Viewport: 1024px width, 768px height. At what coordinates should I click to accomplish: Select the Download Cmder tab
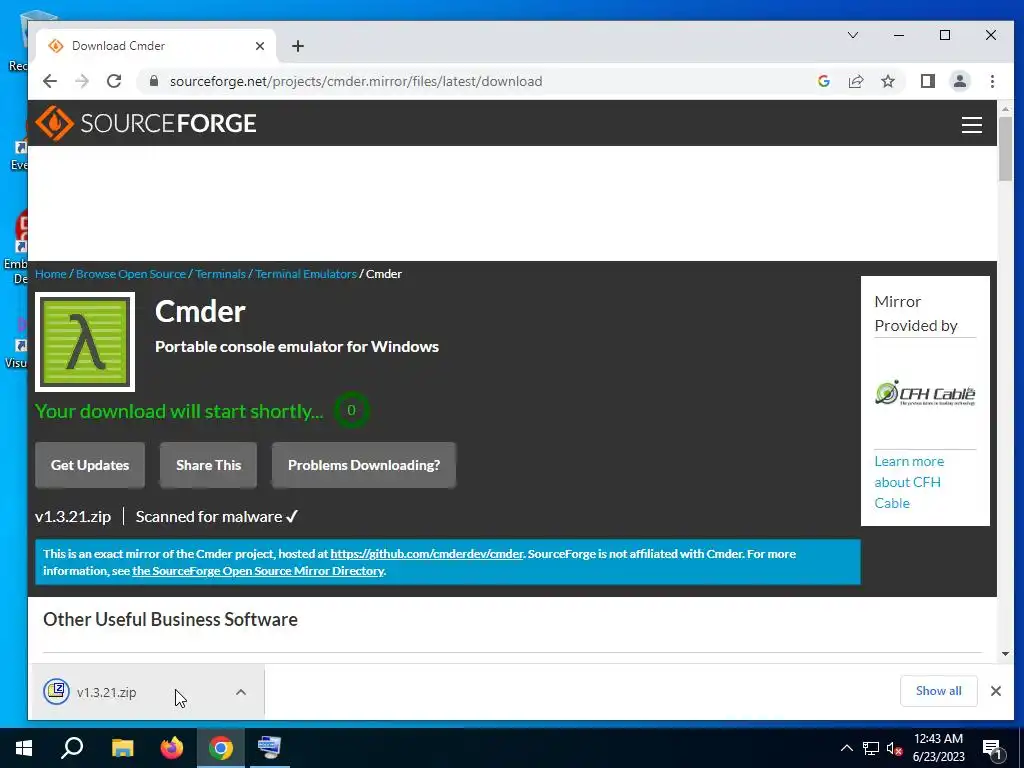pos(157,46)
